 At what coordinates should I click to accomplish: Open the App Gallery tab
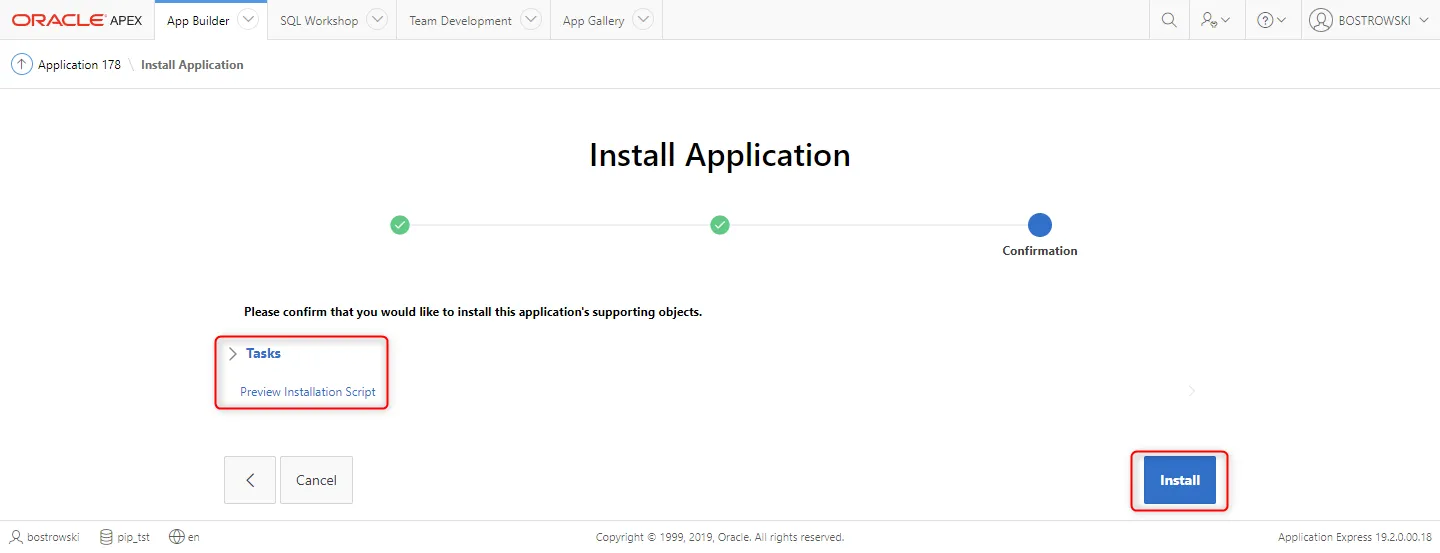coord(592,20)
